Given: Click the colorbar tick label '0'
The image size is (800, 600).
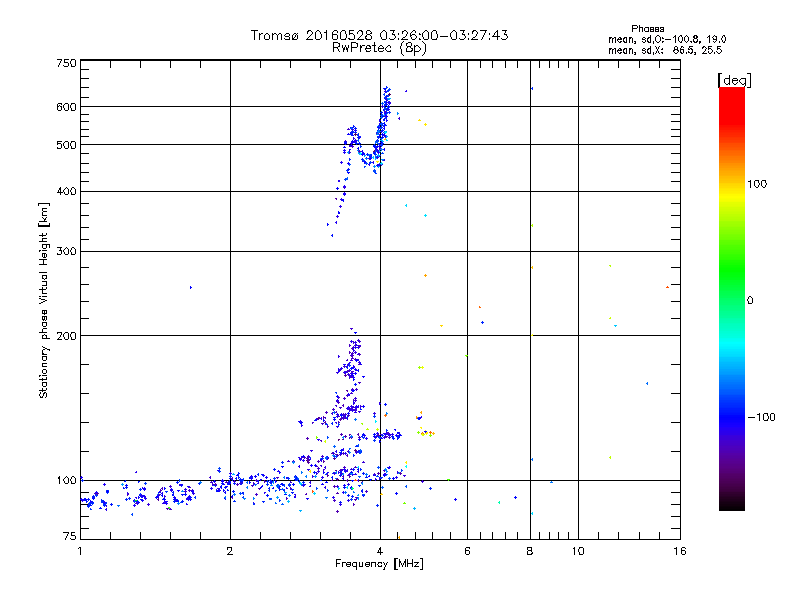Looking at the screenshot, I should (x=750, y=301).
